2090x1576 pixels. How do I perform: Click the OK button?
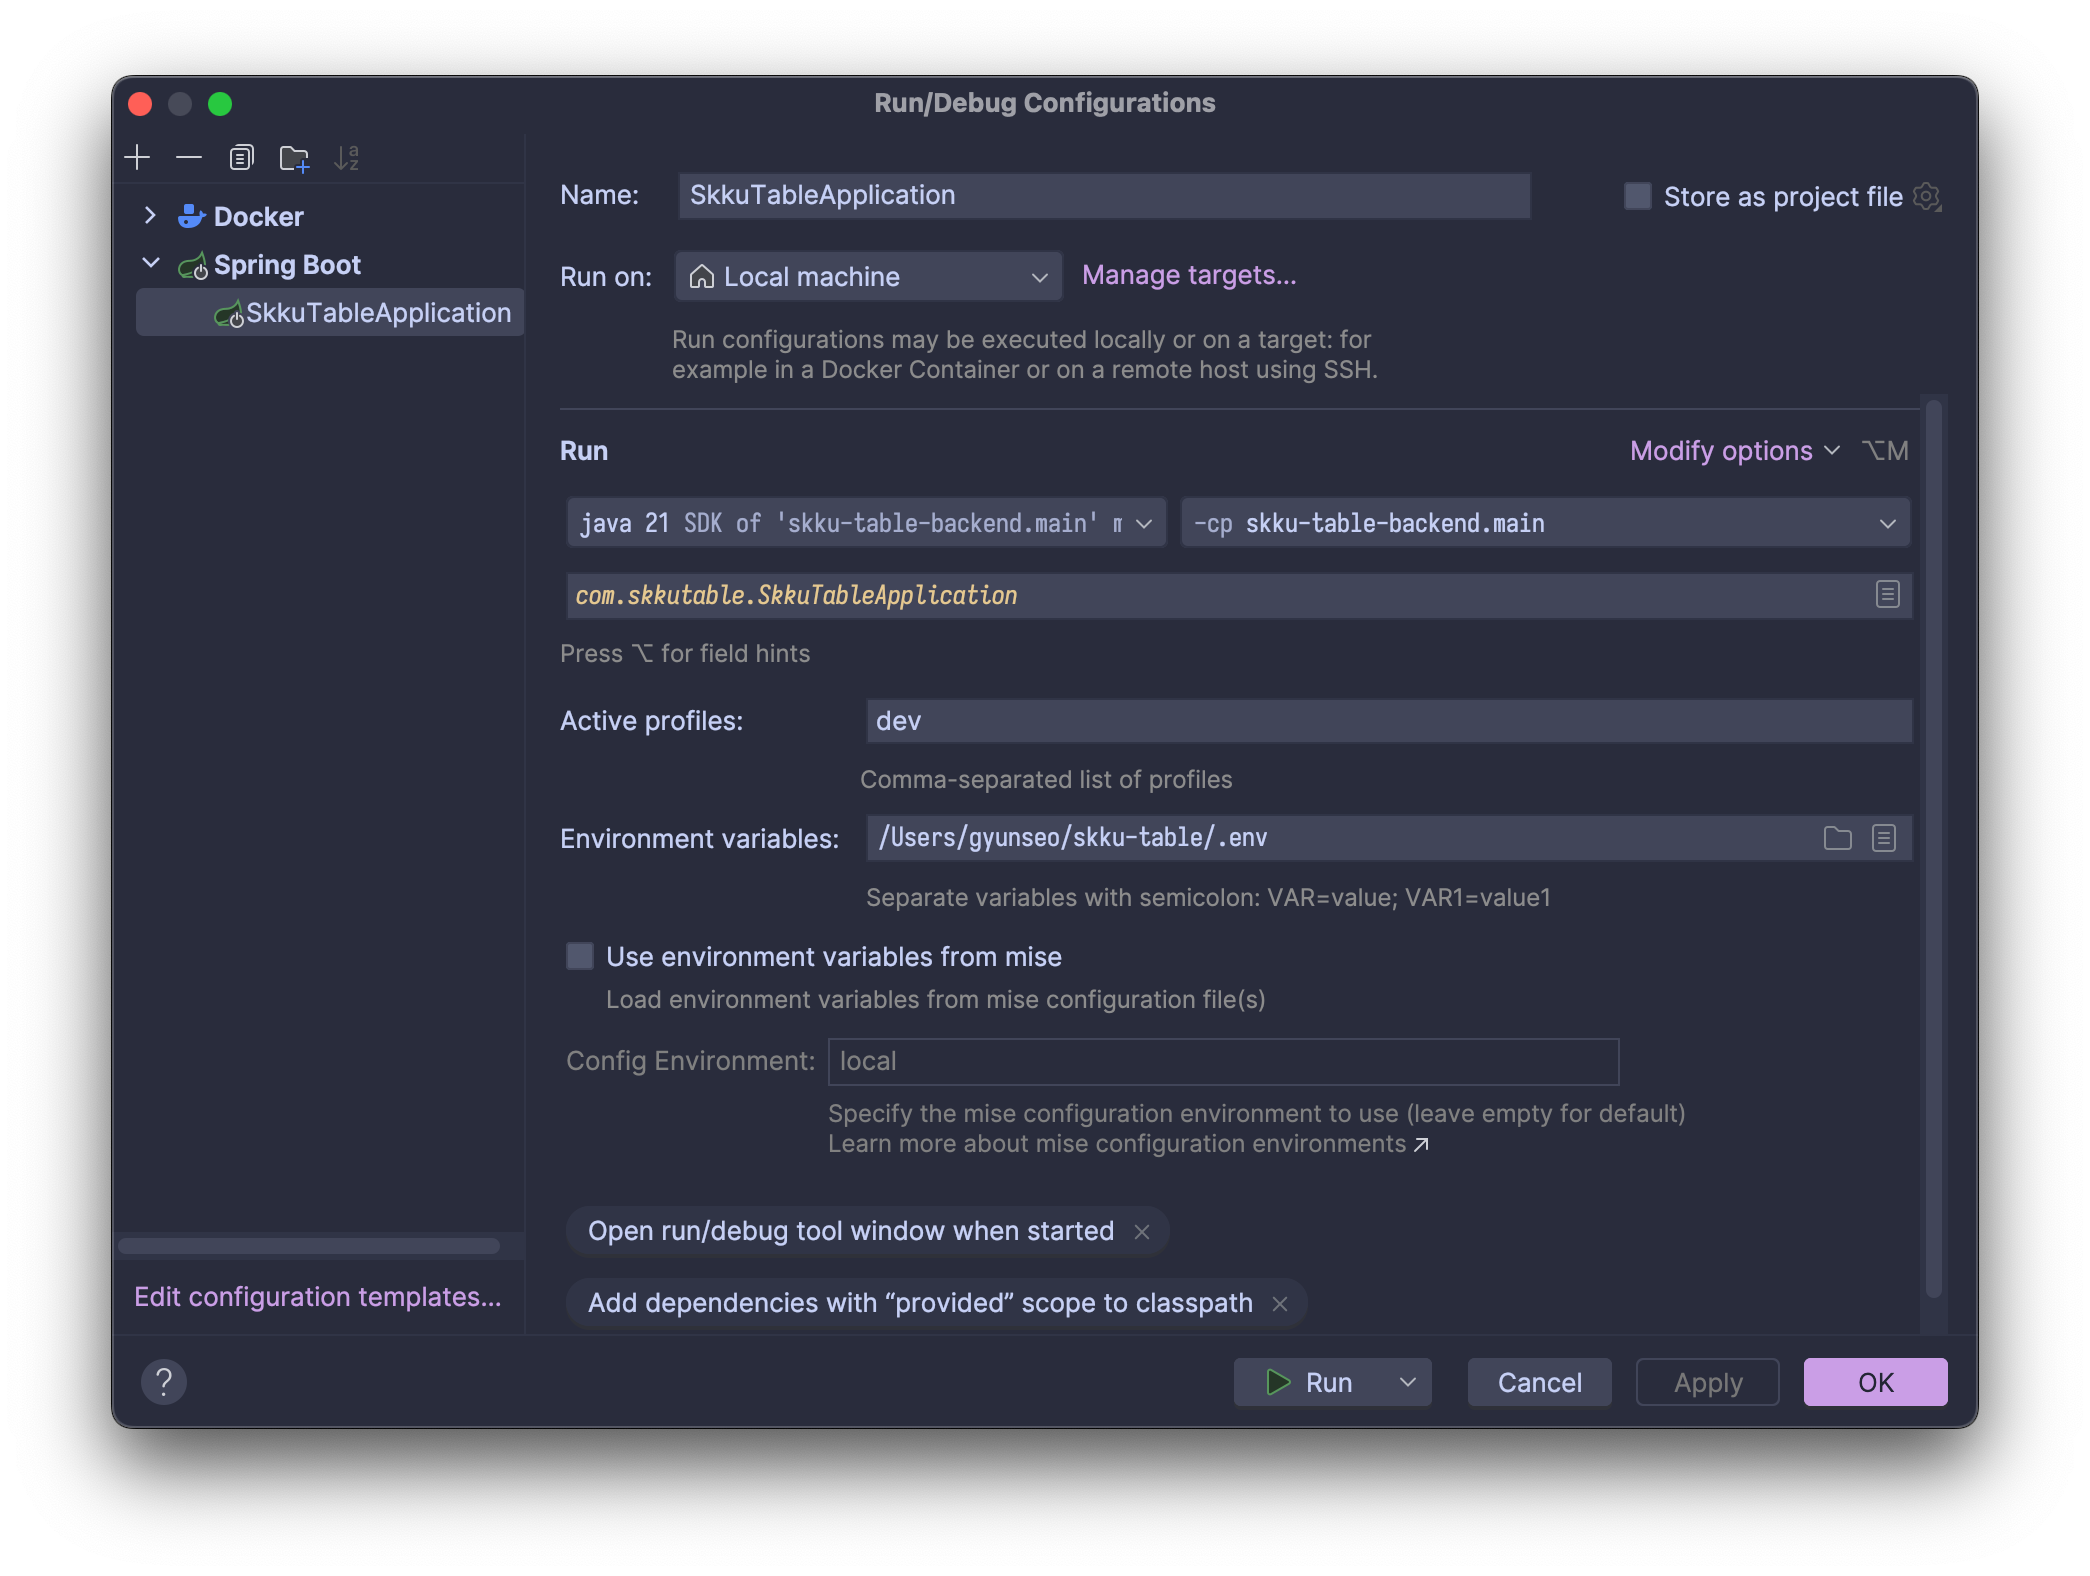pyautogui.click(x=1874, y=1382)
